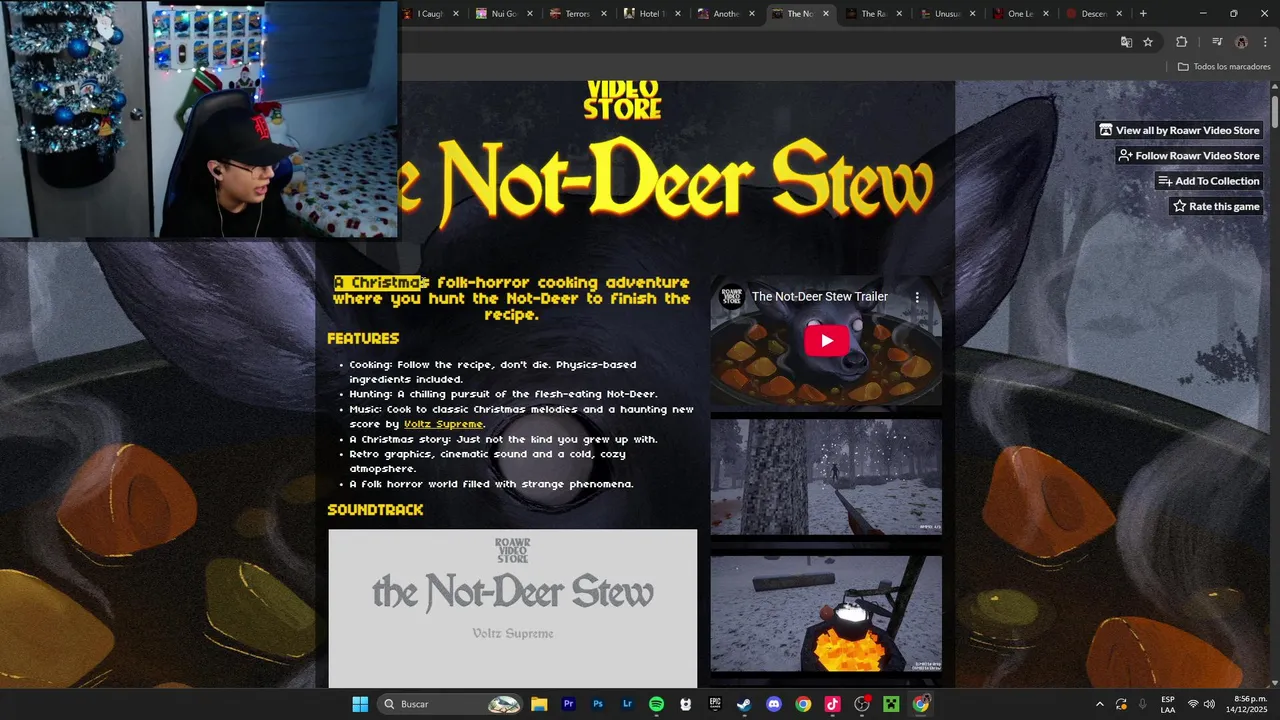Click Rate this game button
This screenshot has height=720, width=1280.
[x=1215, y=206]
